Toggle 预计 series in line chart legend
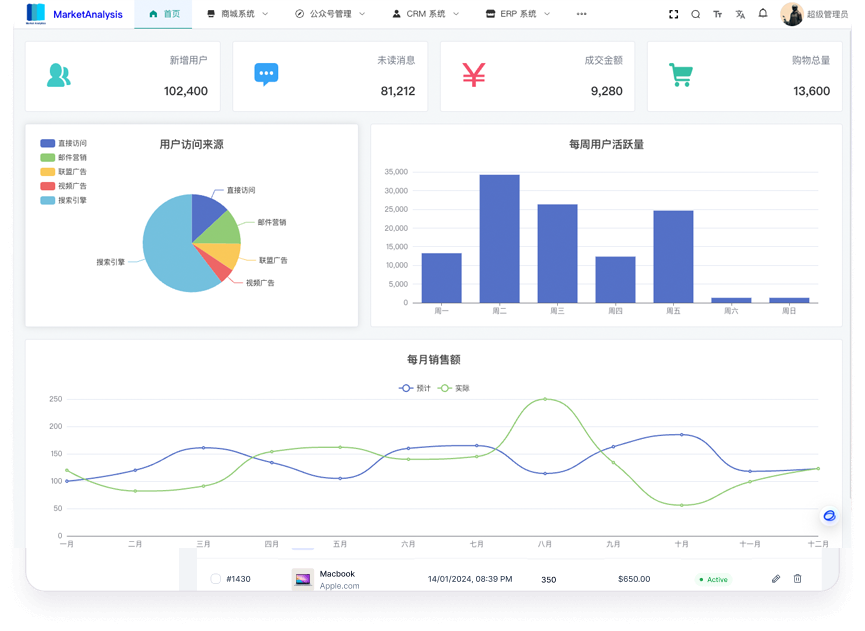 click(x=414, y=388)
